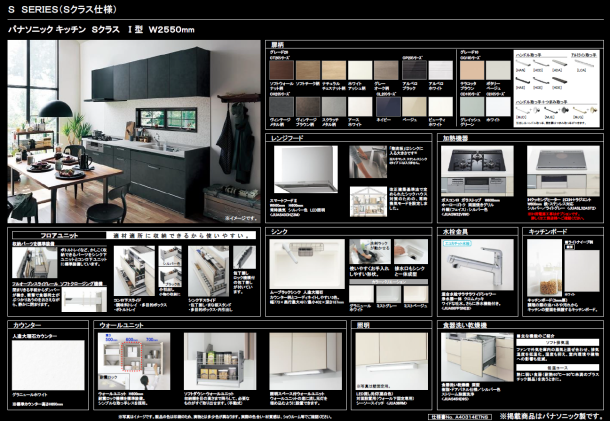Click the キッチンボード section heading
Screen dimensions: 610x421
click(548, 232)
